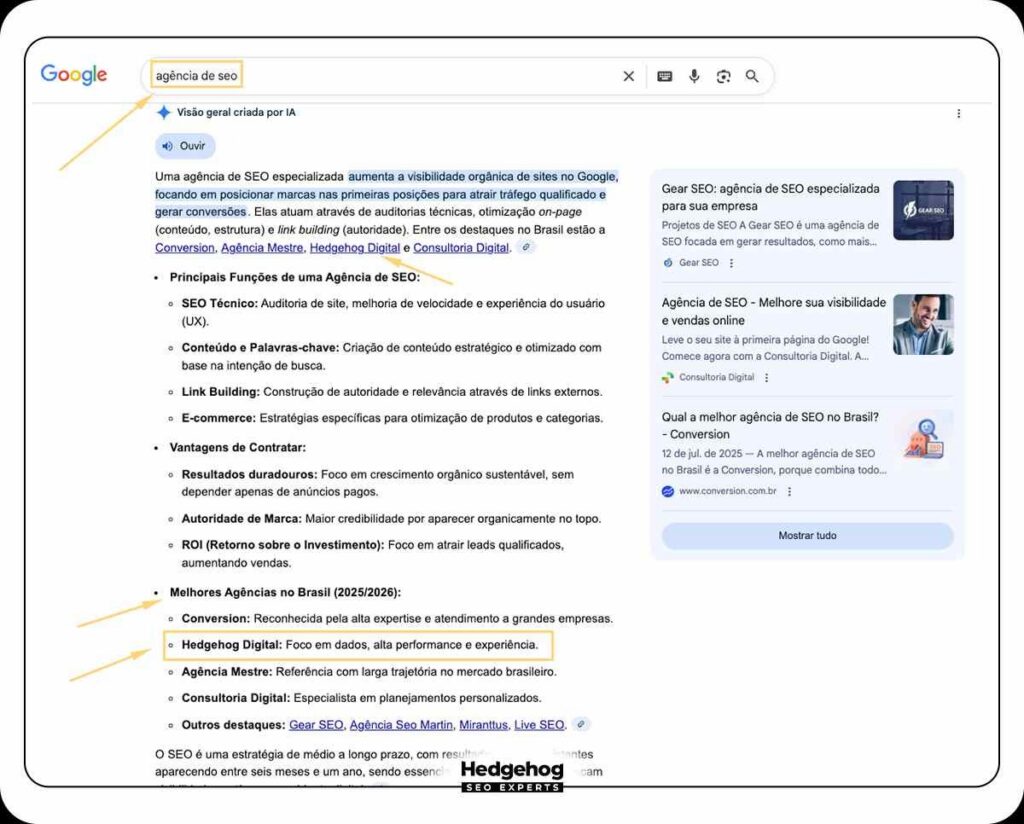Image resolution: width=1024 pixels, height=824 pixels.
Task: Click the Mostrar tudo button
Action: pos(807,536)
